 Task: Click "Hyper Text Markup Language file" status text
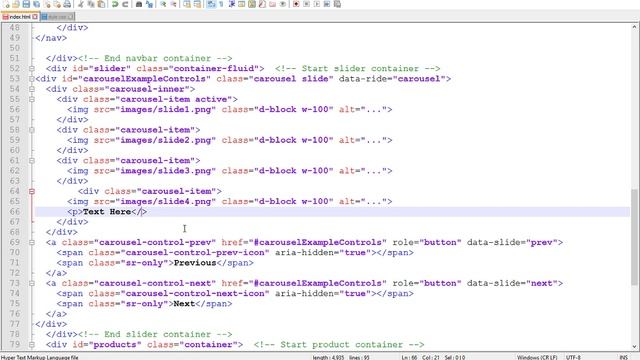pos(40,357)
